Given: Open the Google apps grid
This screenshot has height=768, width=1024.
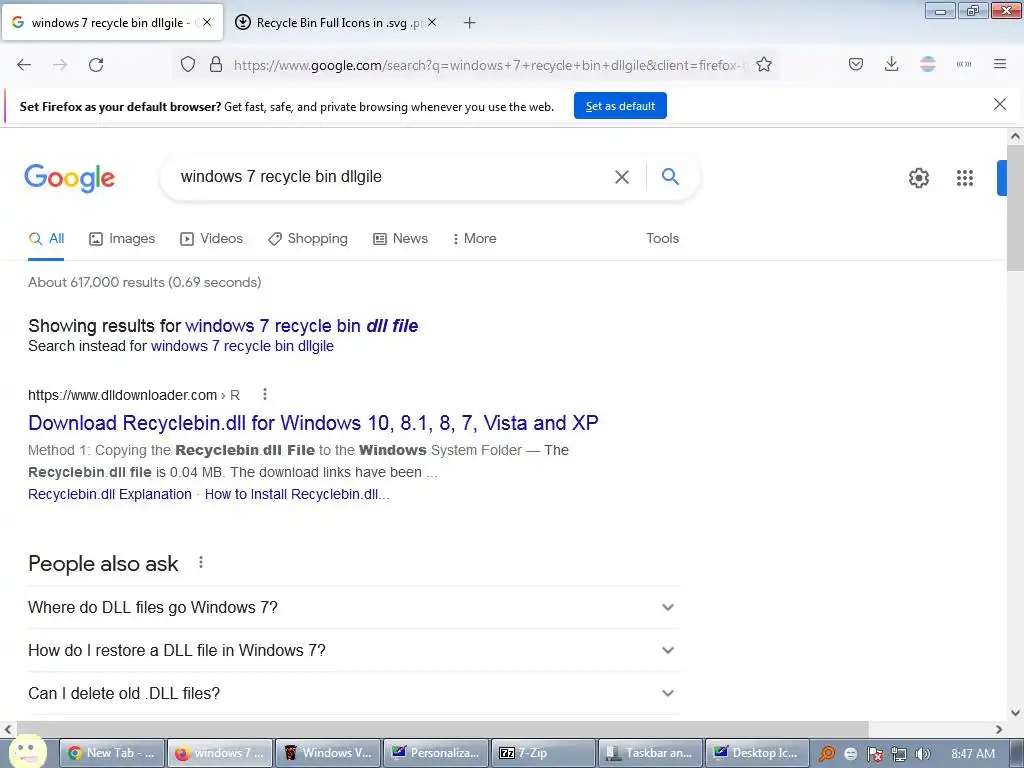Looking at the screenshot, I should (965, 178).
